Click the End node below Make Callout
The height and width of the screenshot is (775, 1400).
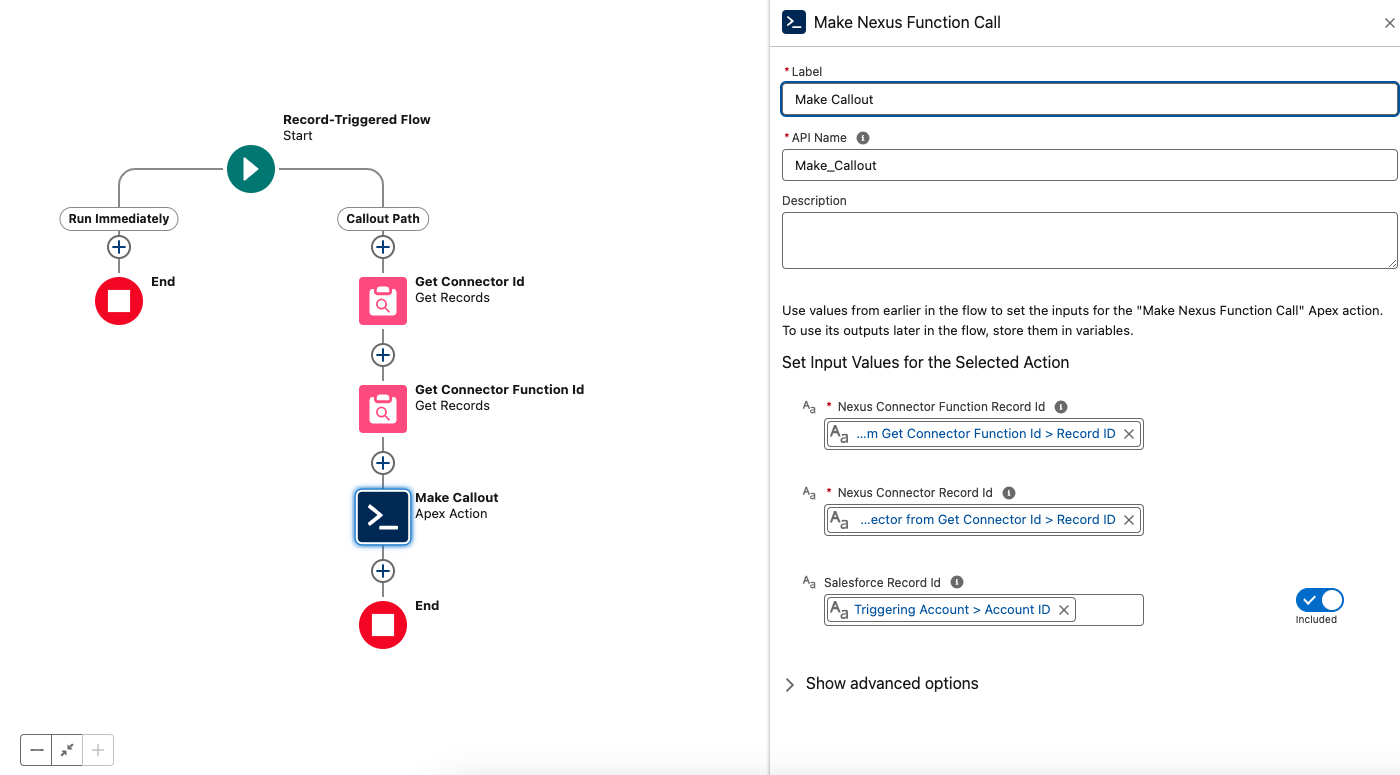(383, 625)
